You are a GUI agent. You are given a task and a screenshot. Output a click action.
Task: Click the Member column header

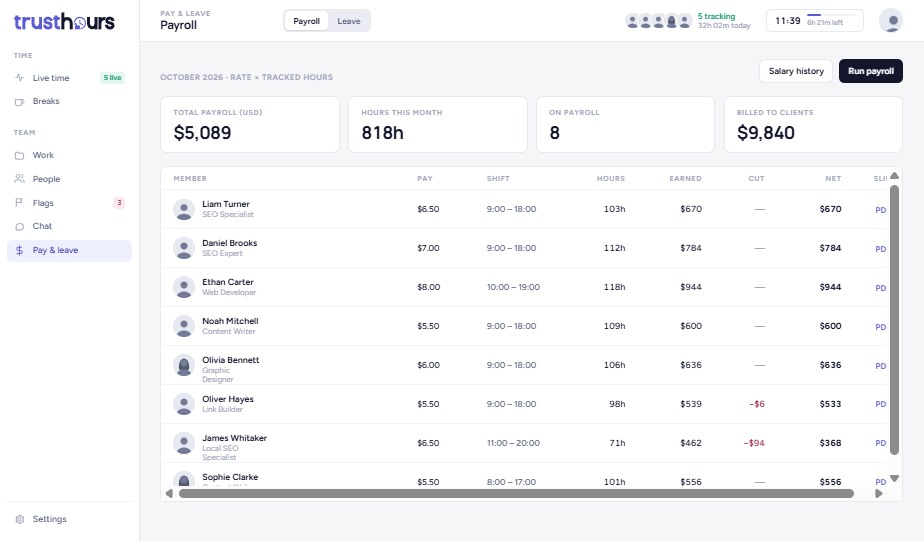[190, 179]
